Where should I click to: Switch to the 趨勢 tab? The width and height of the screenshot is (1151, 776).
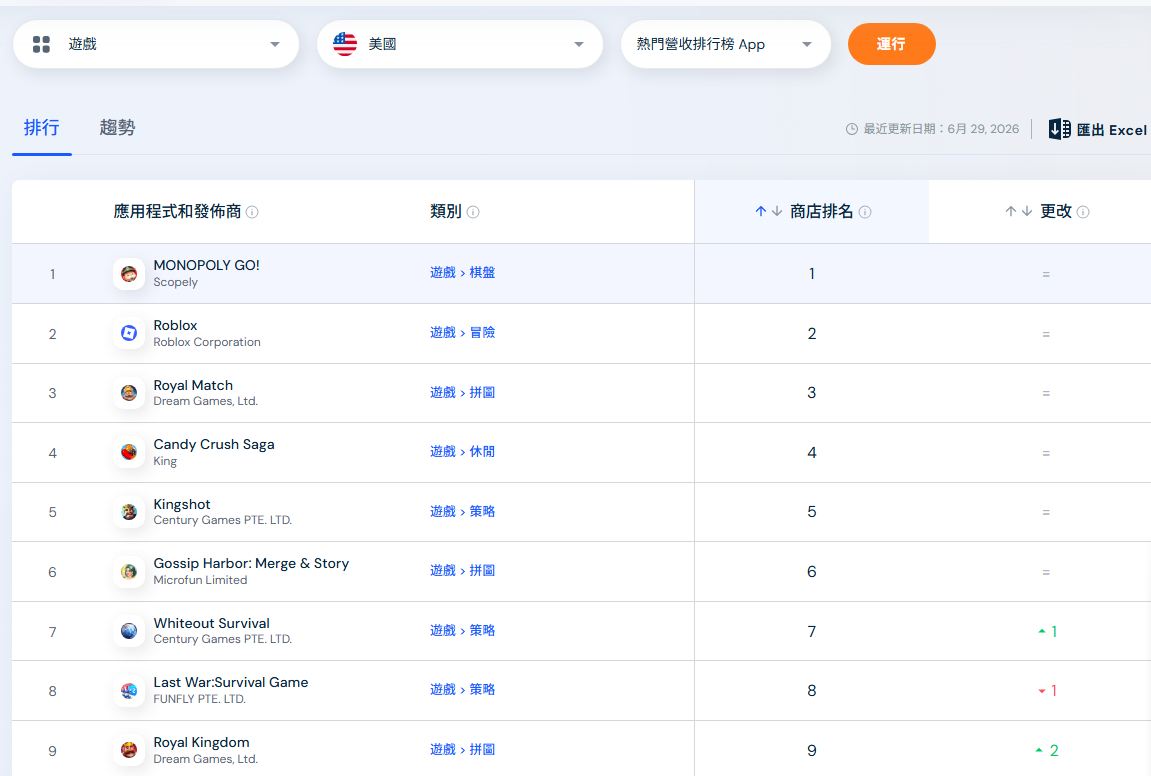tap(117, 128)
